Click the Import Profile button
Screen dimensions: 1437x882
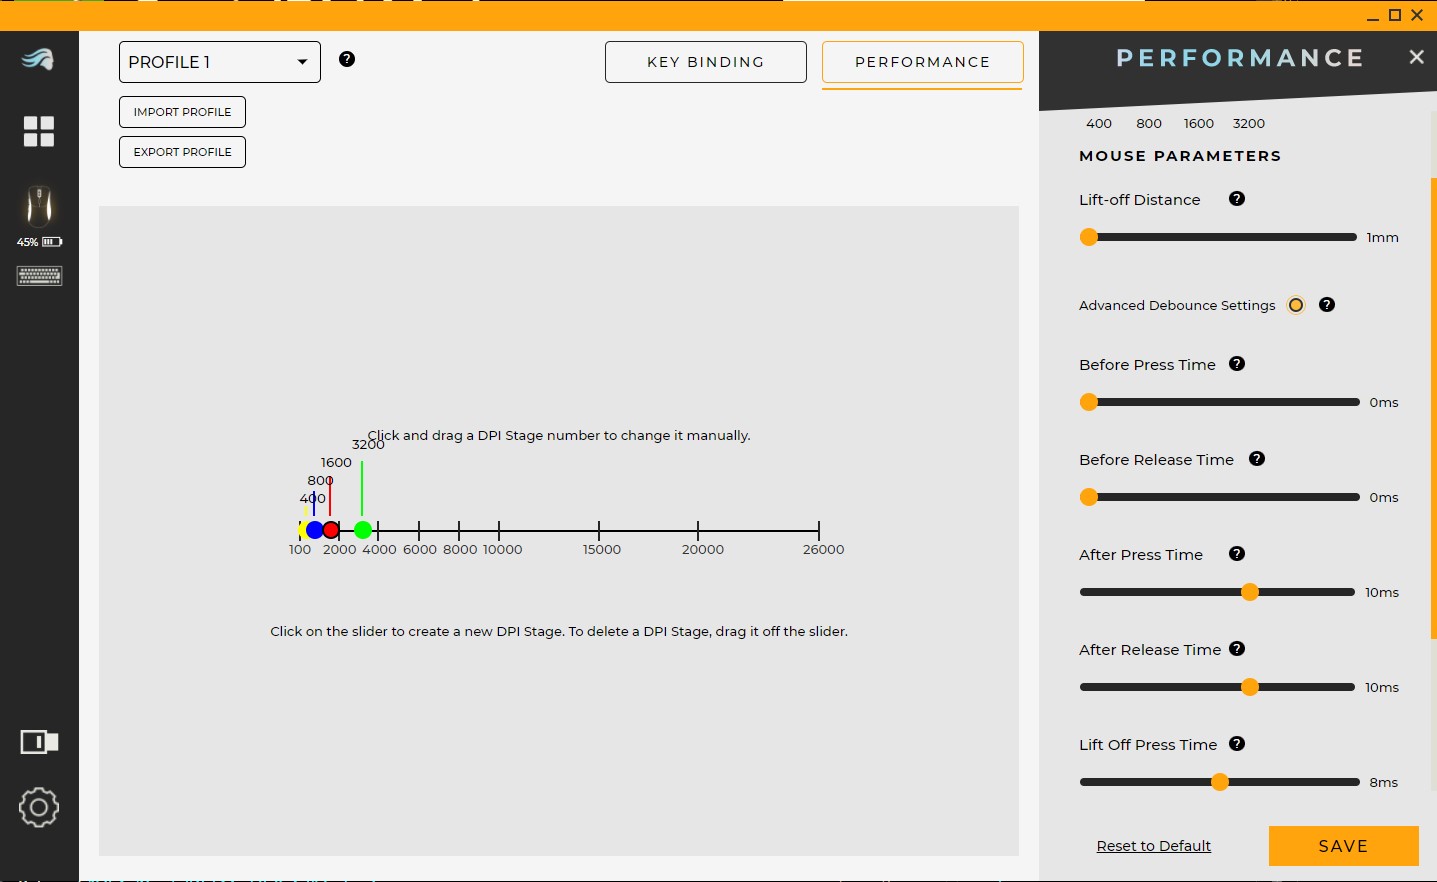click(x=182, y=112)
